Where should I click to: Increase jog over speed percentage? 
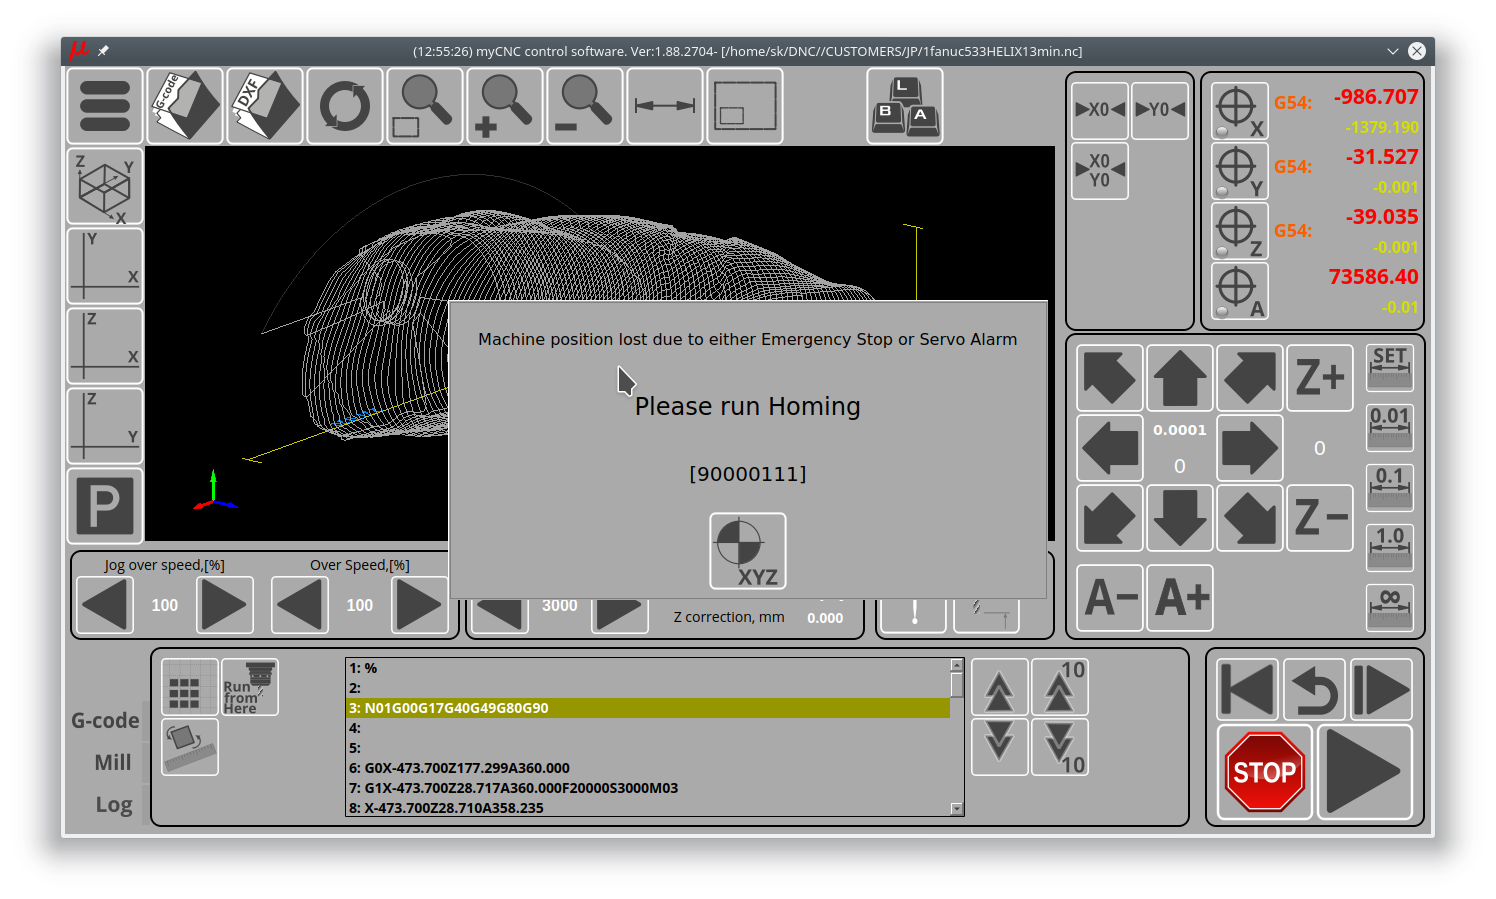point(224,605)
